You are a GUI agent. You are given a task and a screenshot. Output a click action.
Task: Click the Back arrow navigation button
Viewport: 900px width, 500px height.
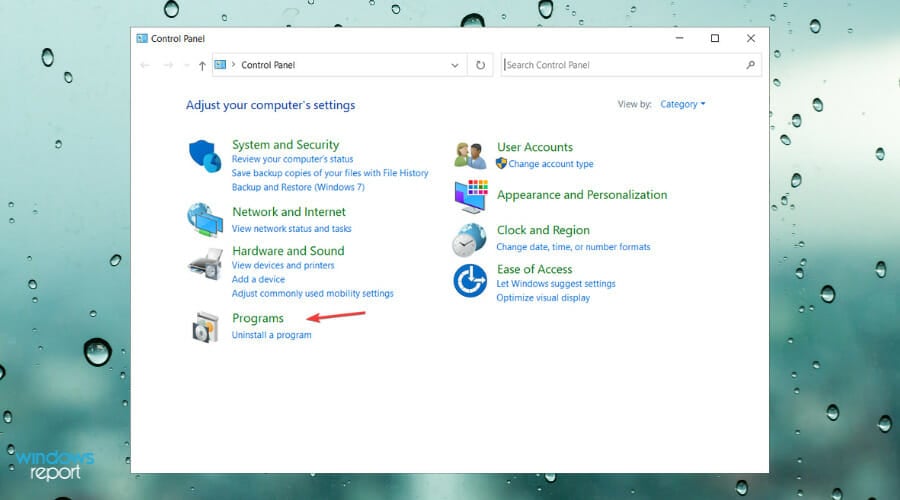click(145, 65)
